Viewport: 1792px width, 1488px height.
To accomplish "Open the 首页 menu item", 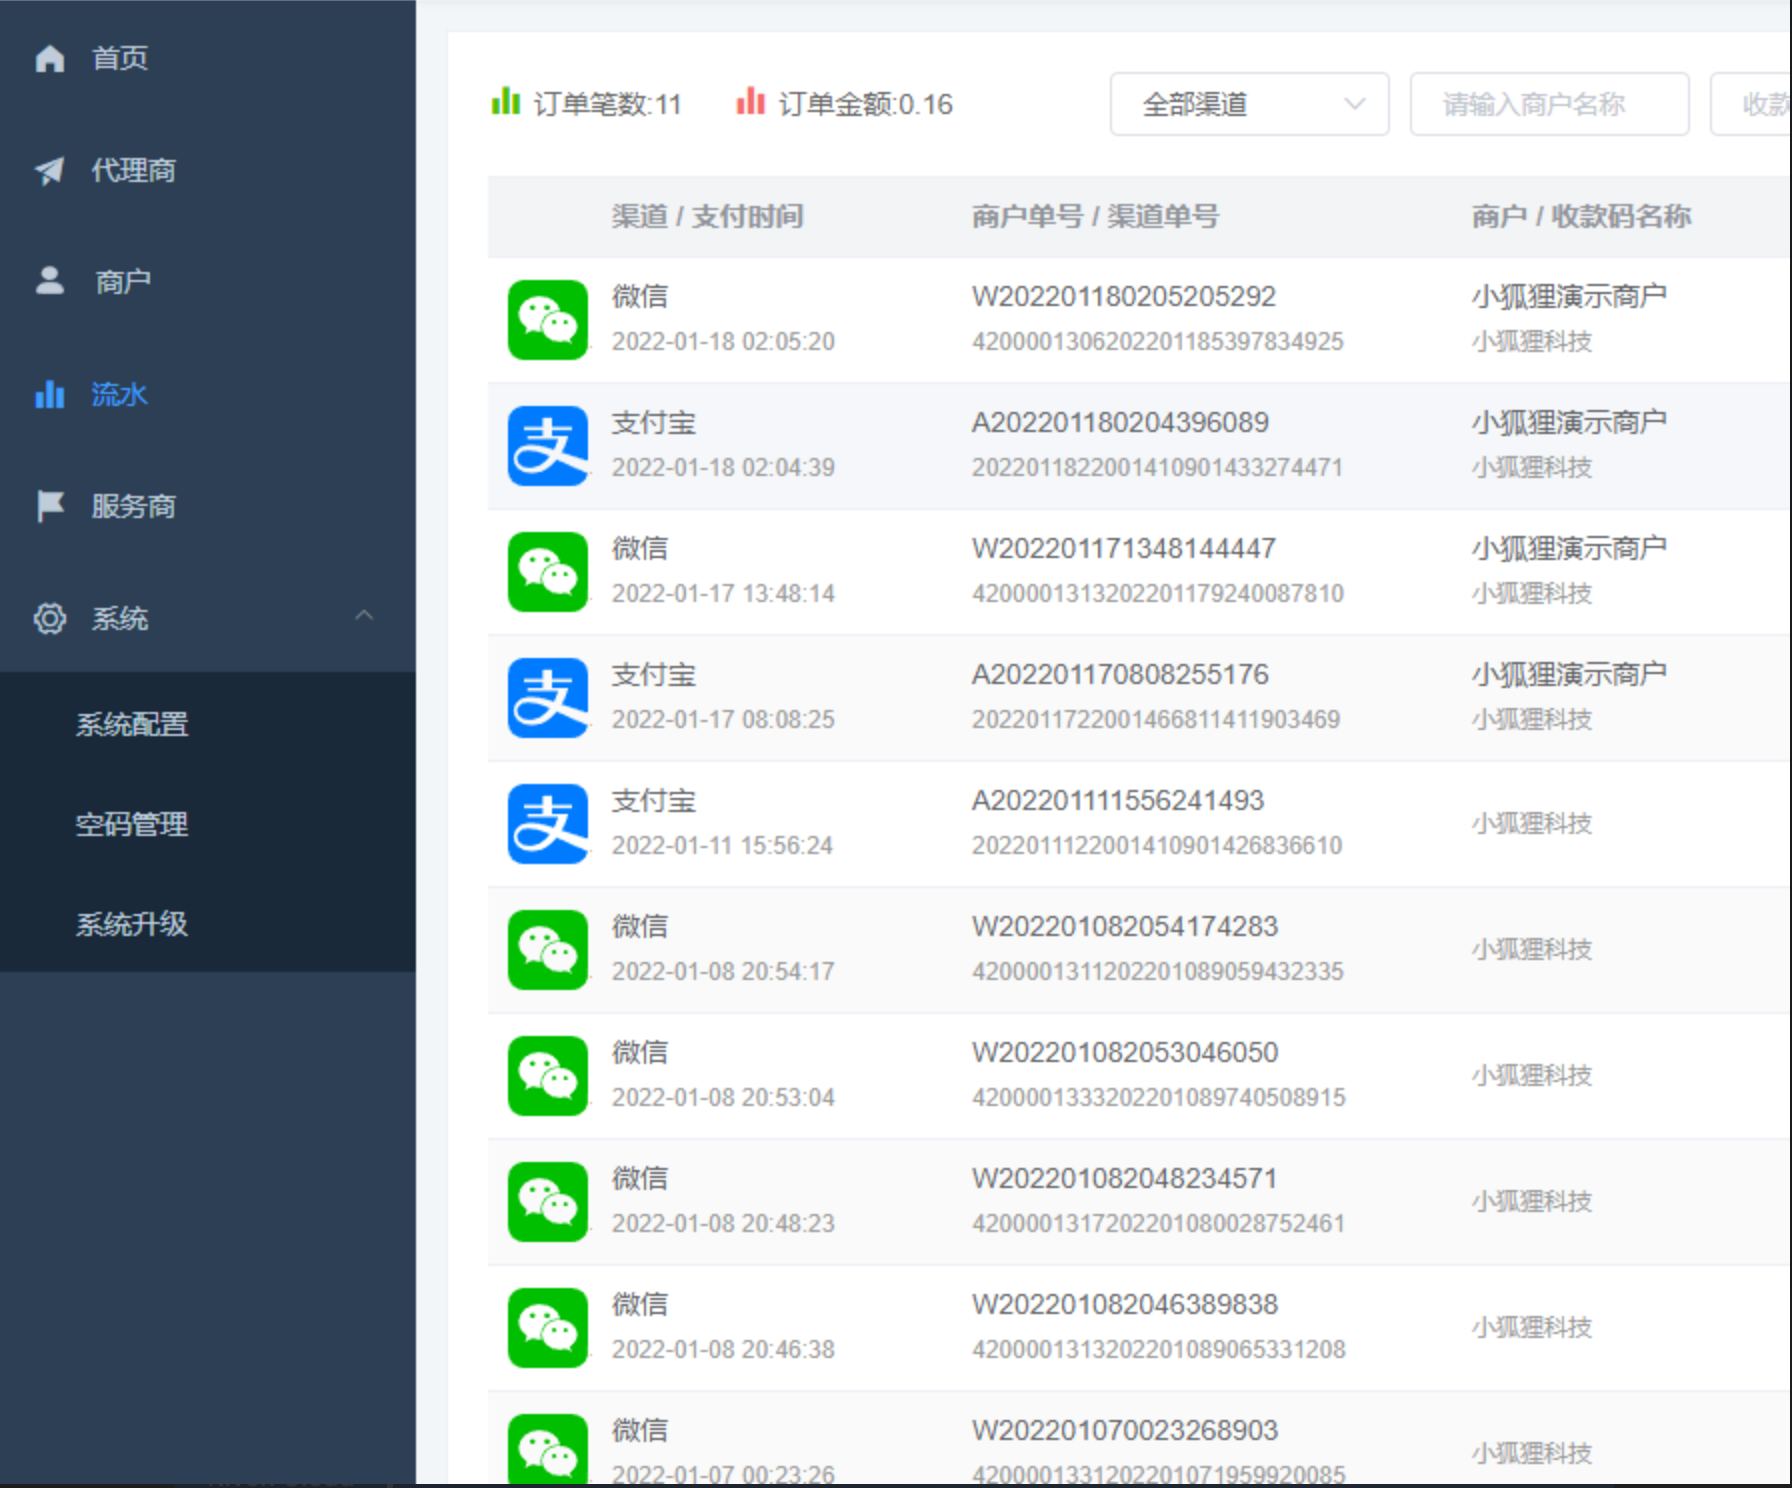I will (207, 58).
